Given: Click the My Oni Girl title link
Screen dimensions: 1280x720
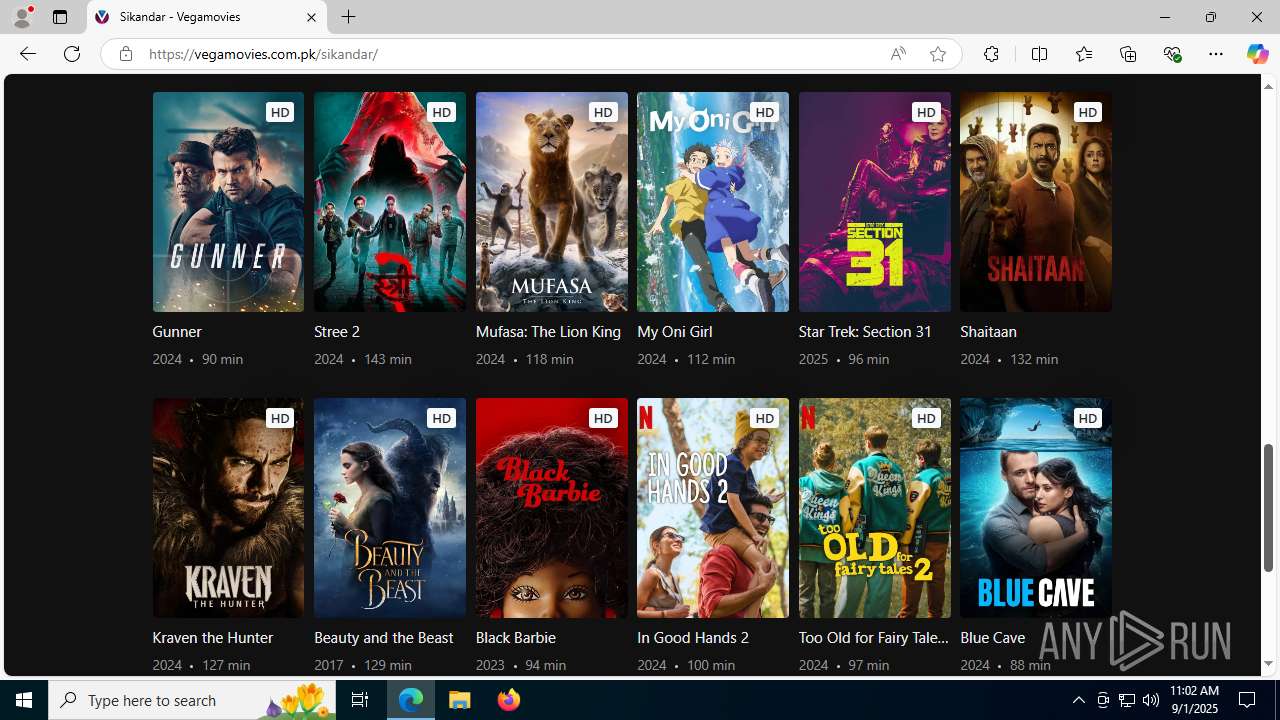Looking at the screenshot, I should click(x=675, y=332).
